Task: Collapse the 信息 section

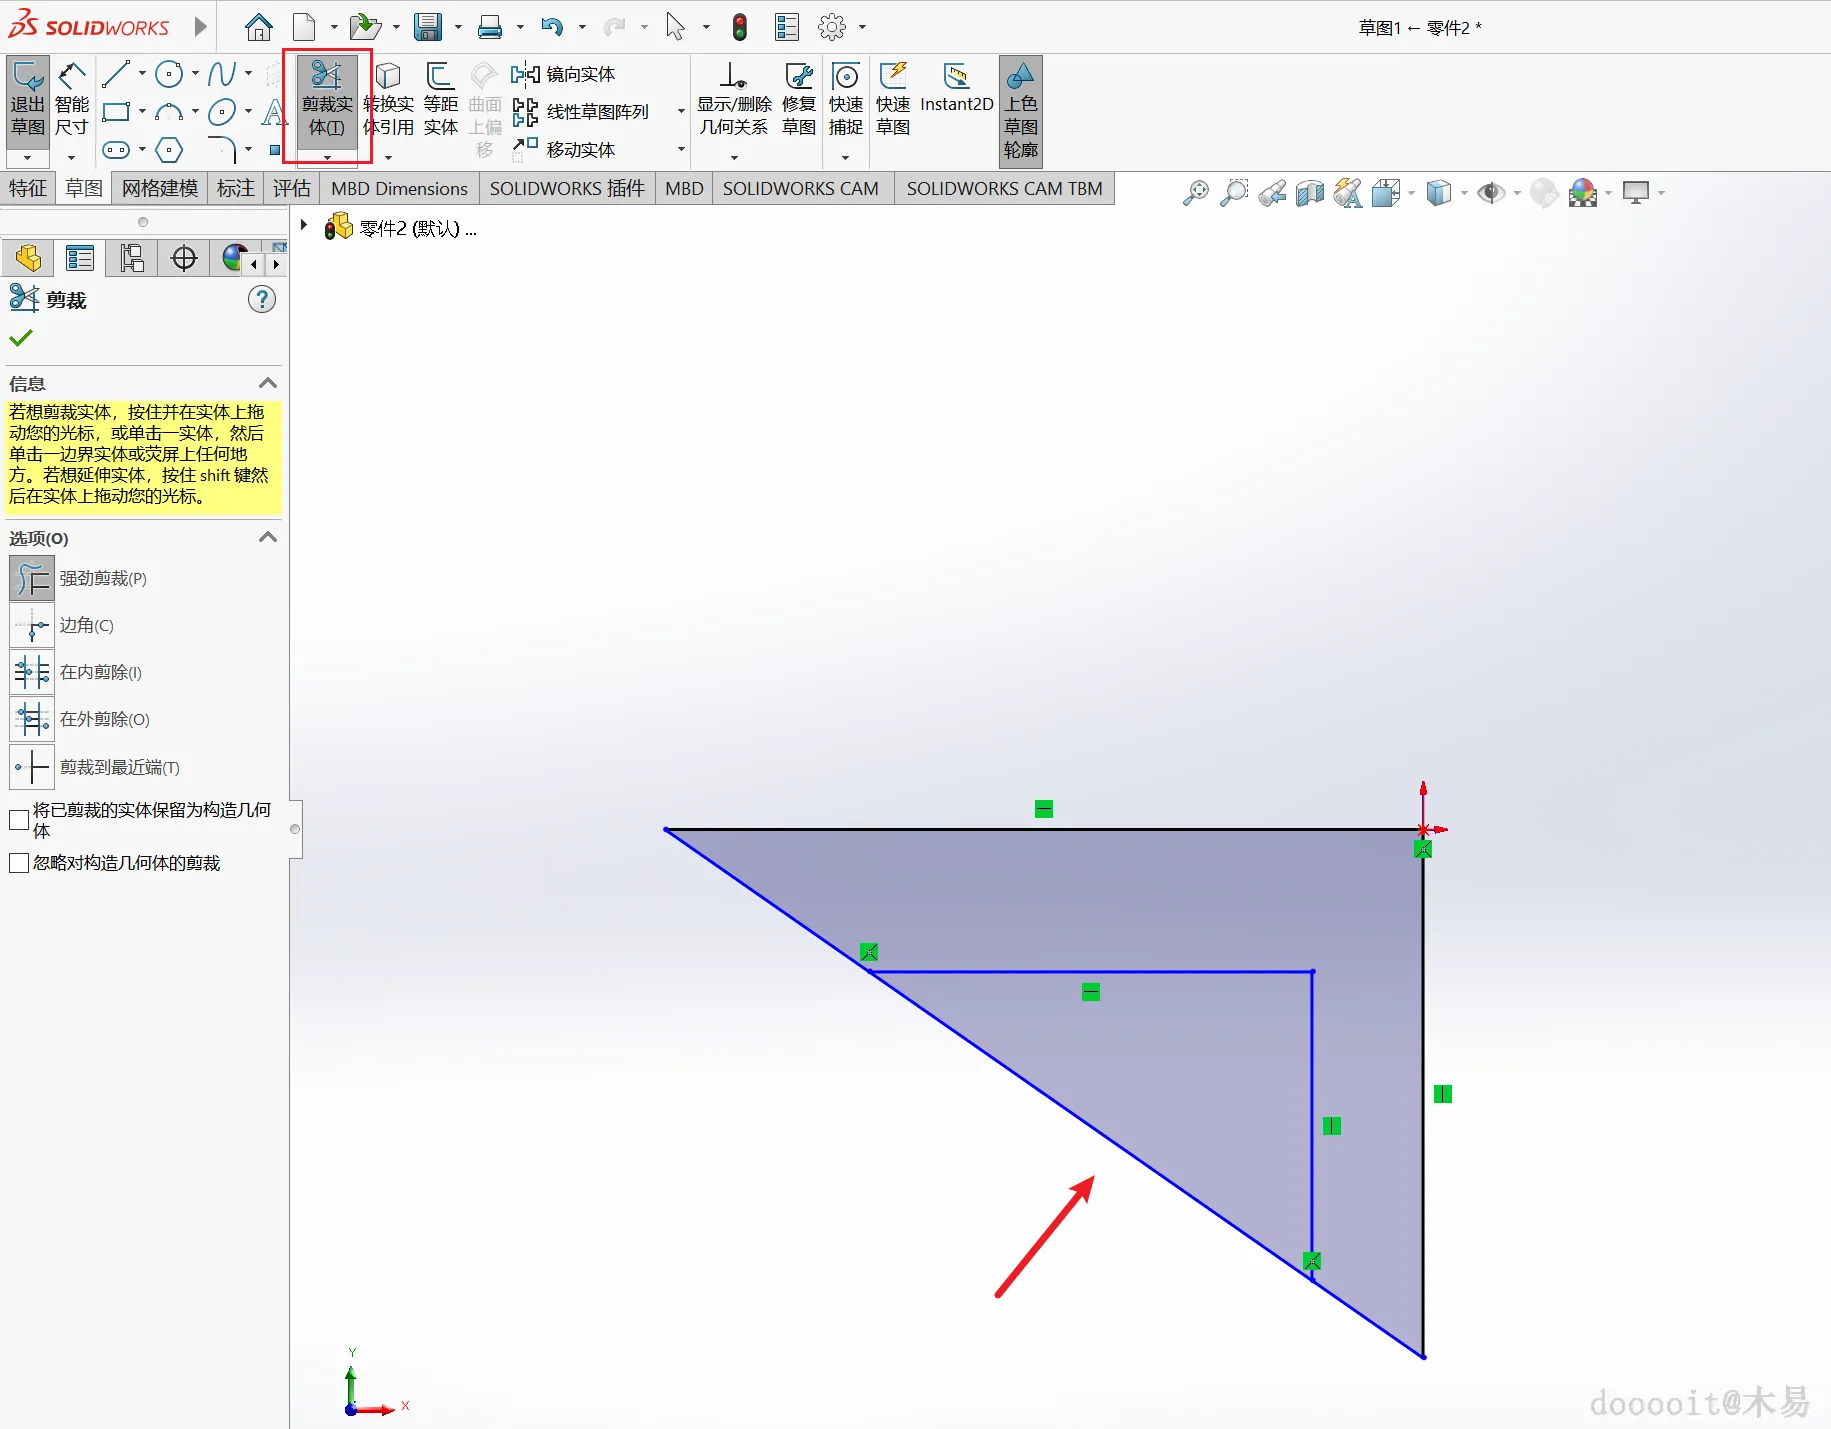Action: pos(268,383)
